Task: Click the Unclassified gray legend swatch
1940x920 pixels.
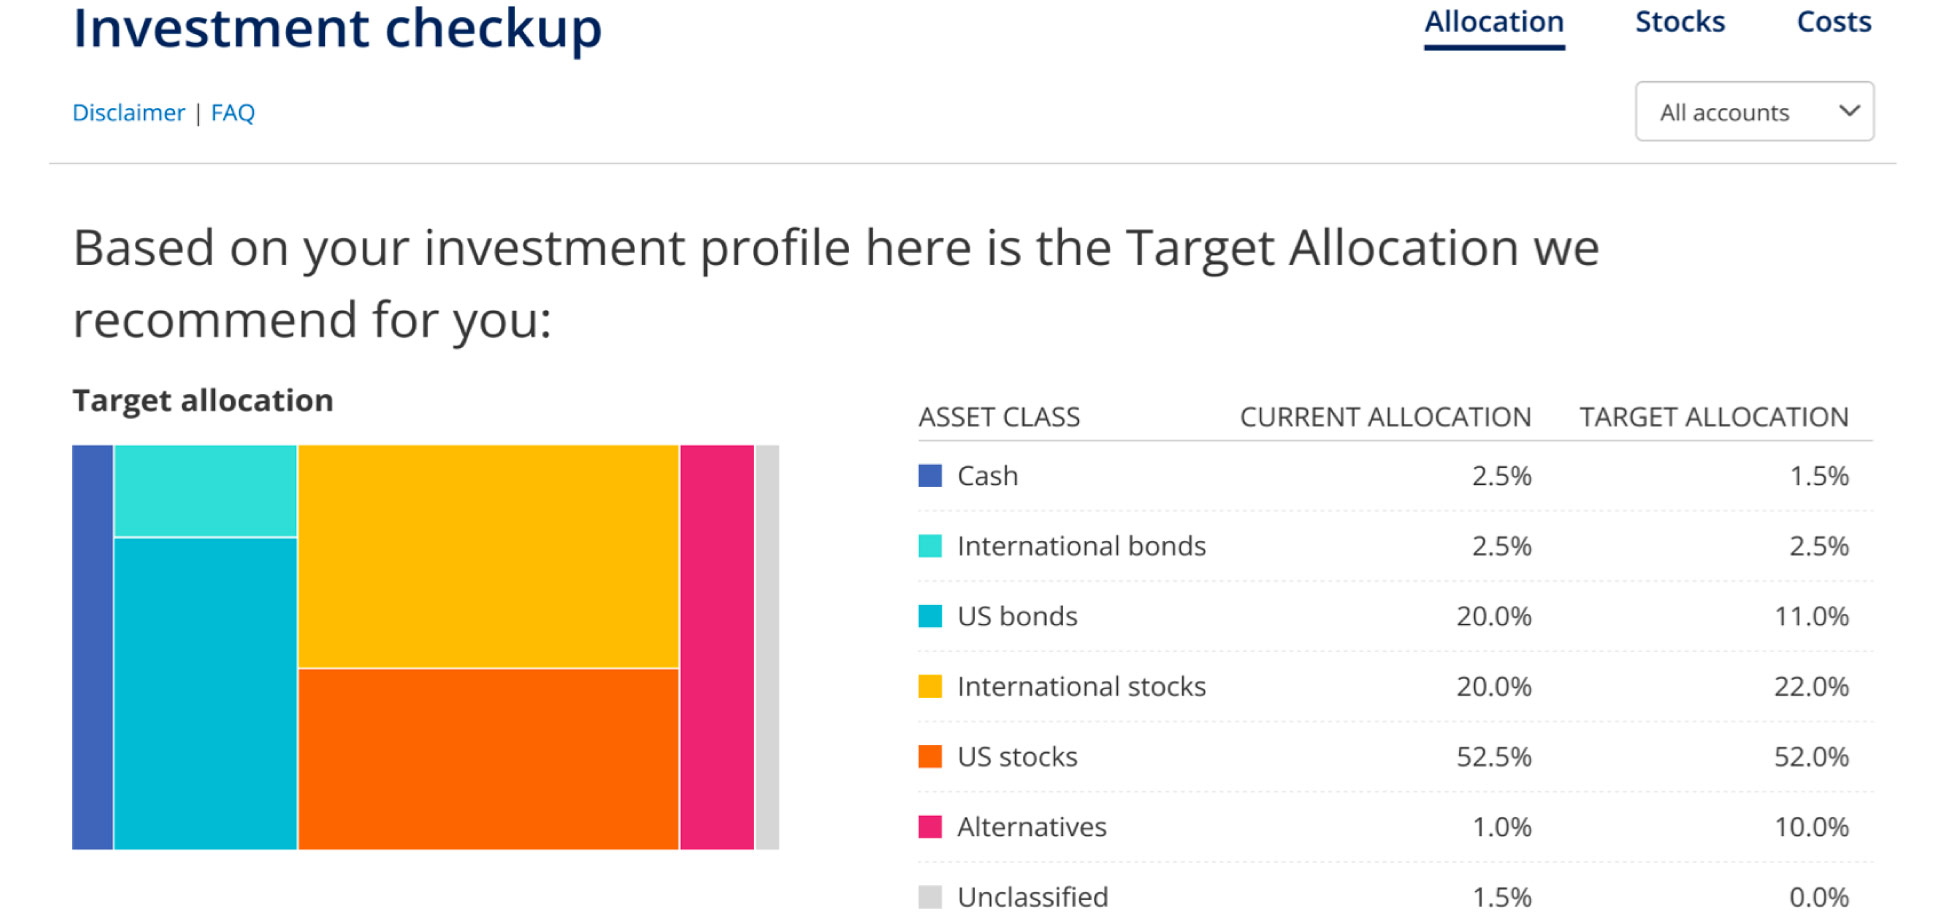Action: pyautogui.click(x=930, y=897)
